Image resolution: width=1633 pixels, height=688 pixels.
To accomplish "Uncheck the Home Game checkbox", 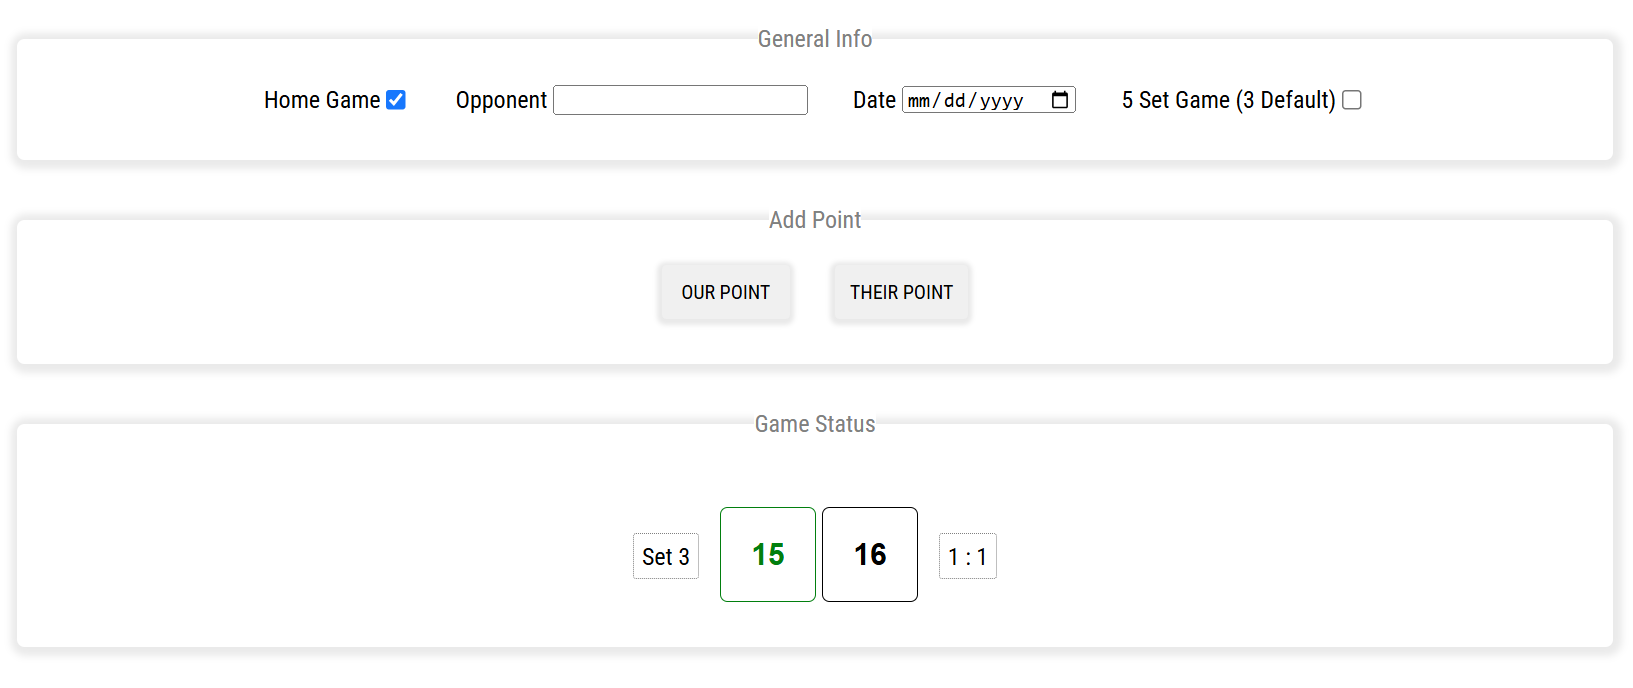I will point(396,100).
